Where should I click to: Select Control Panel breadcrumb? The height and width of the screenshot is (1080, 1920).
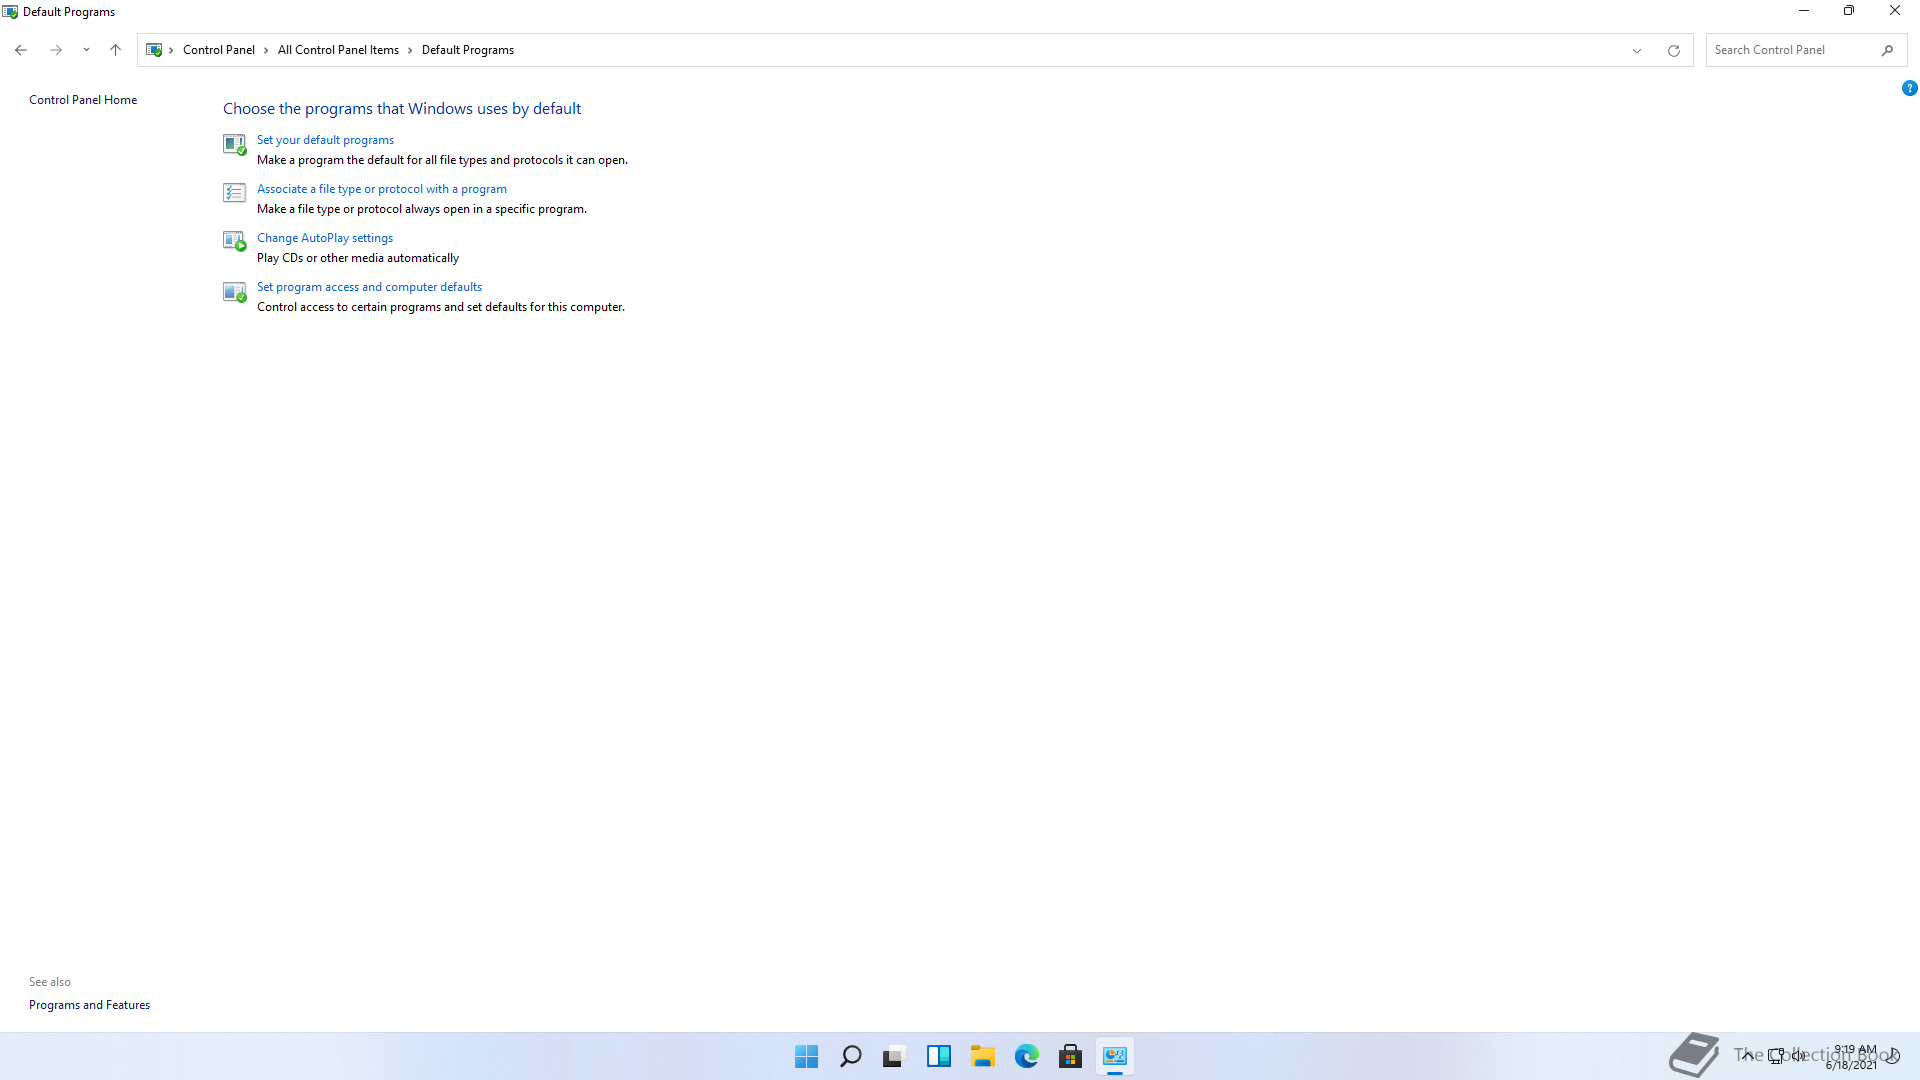click(219, 50)
